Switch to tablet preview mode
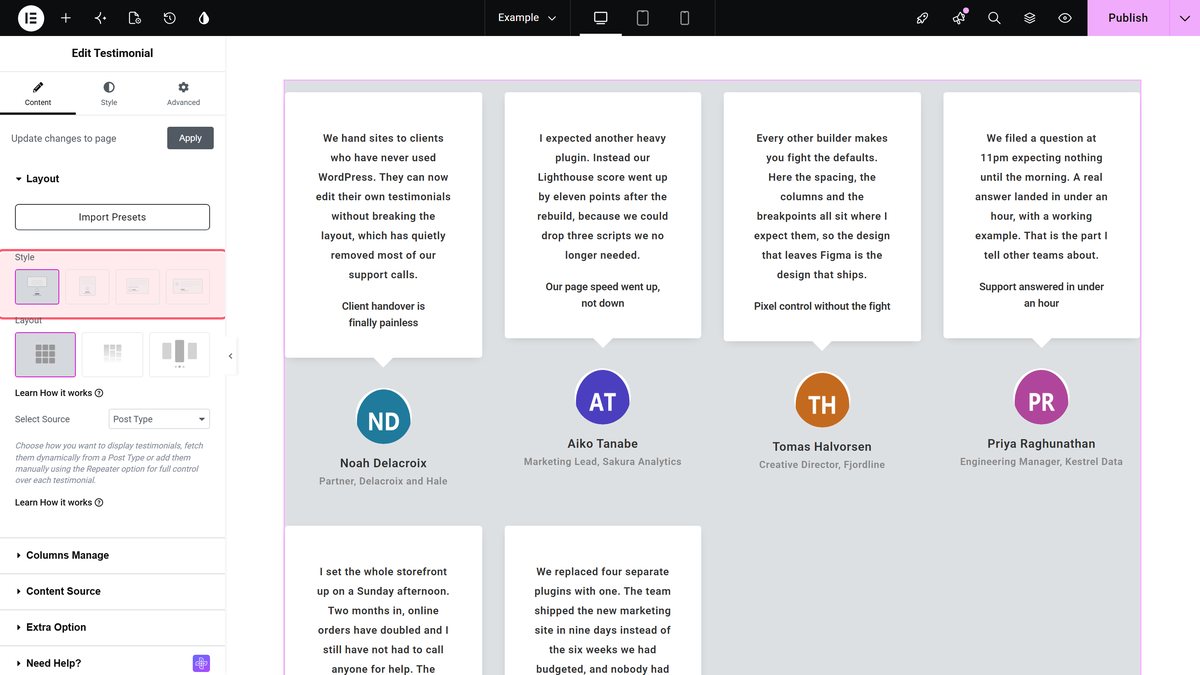 click(x=643, y=18)
